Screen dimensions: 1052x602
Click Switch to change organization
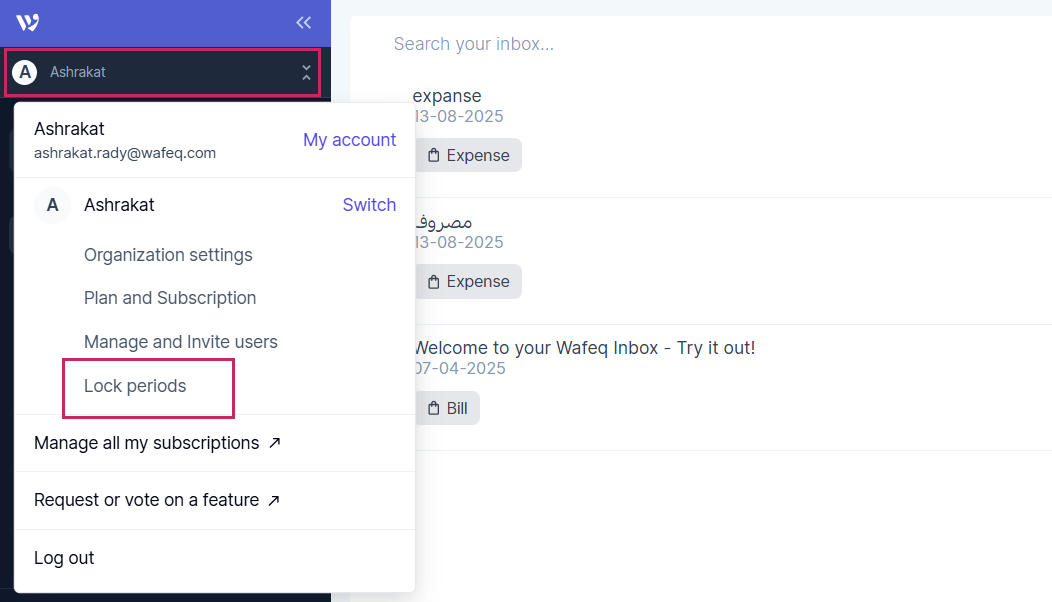pos(369,205)
